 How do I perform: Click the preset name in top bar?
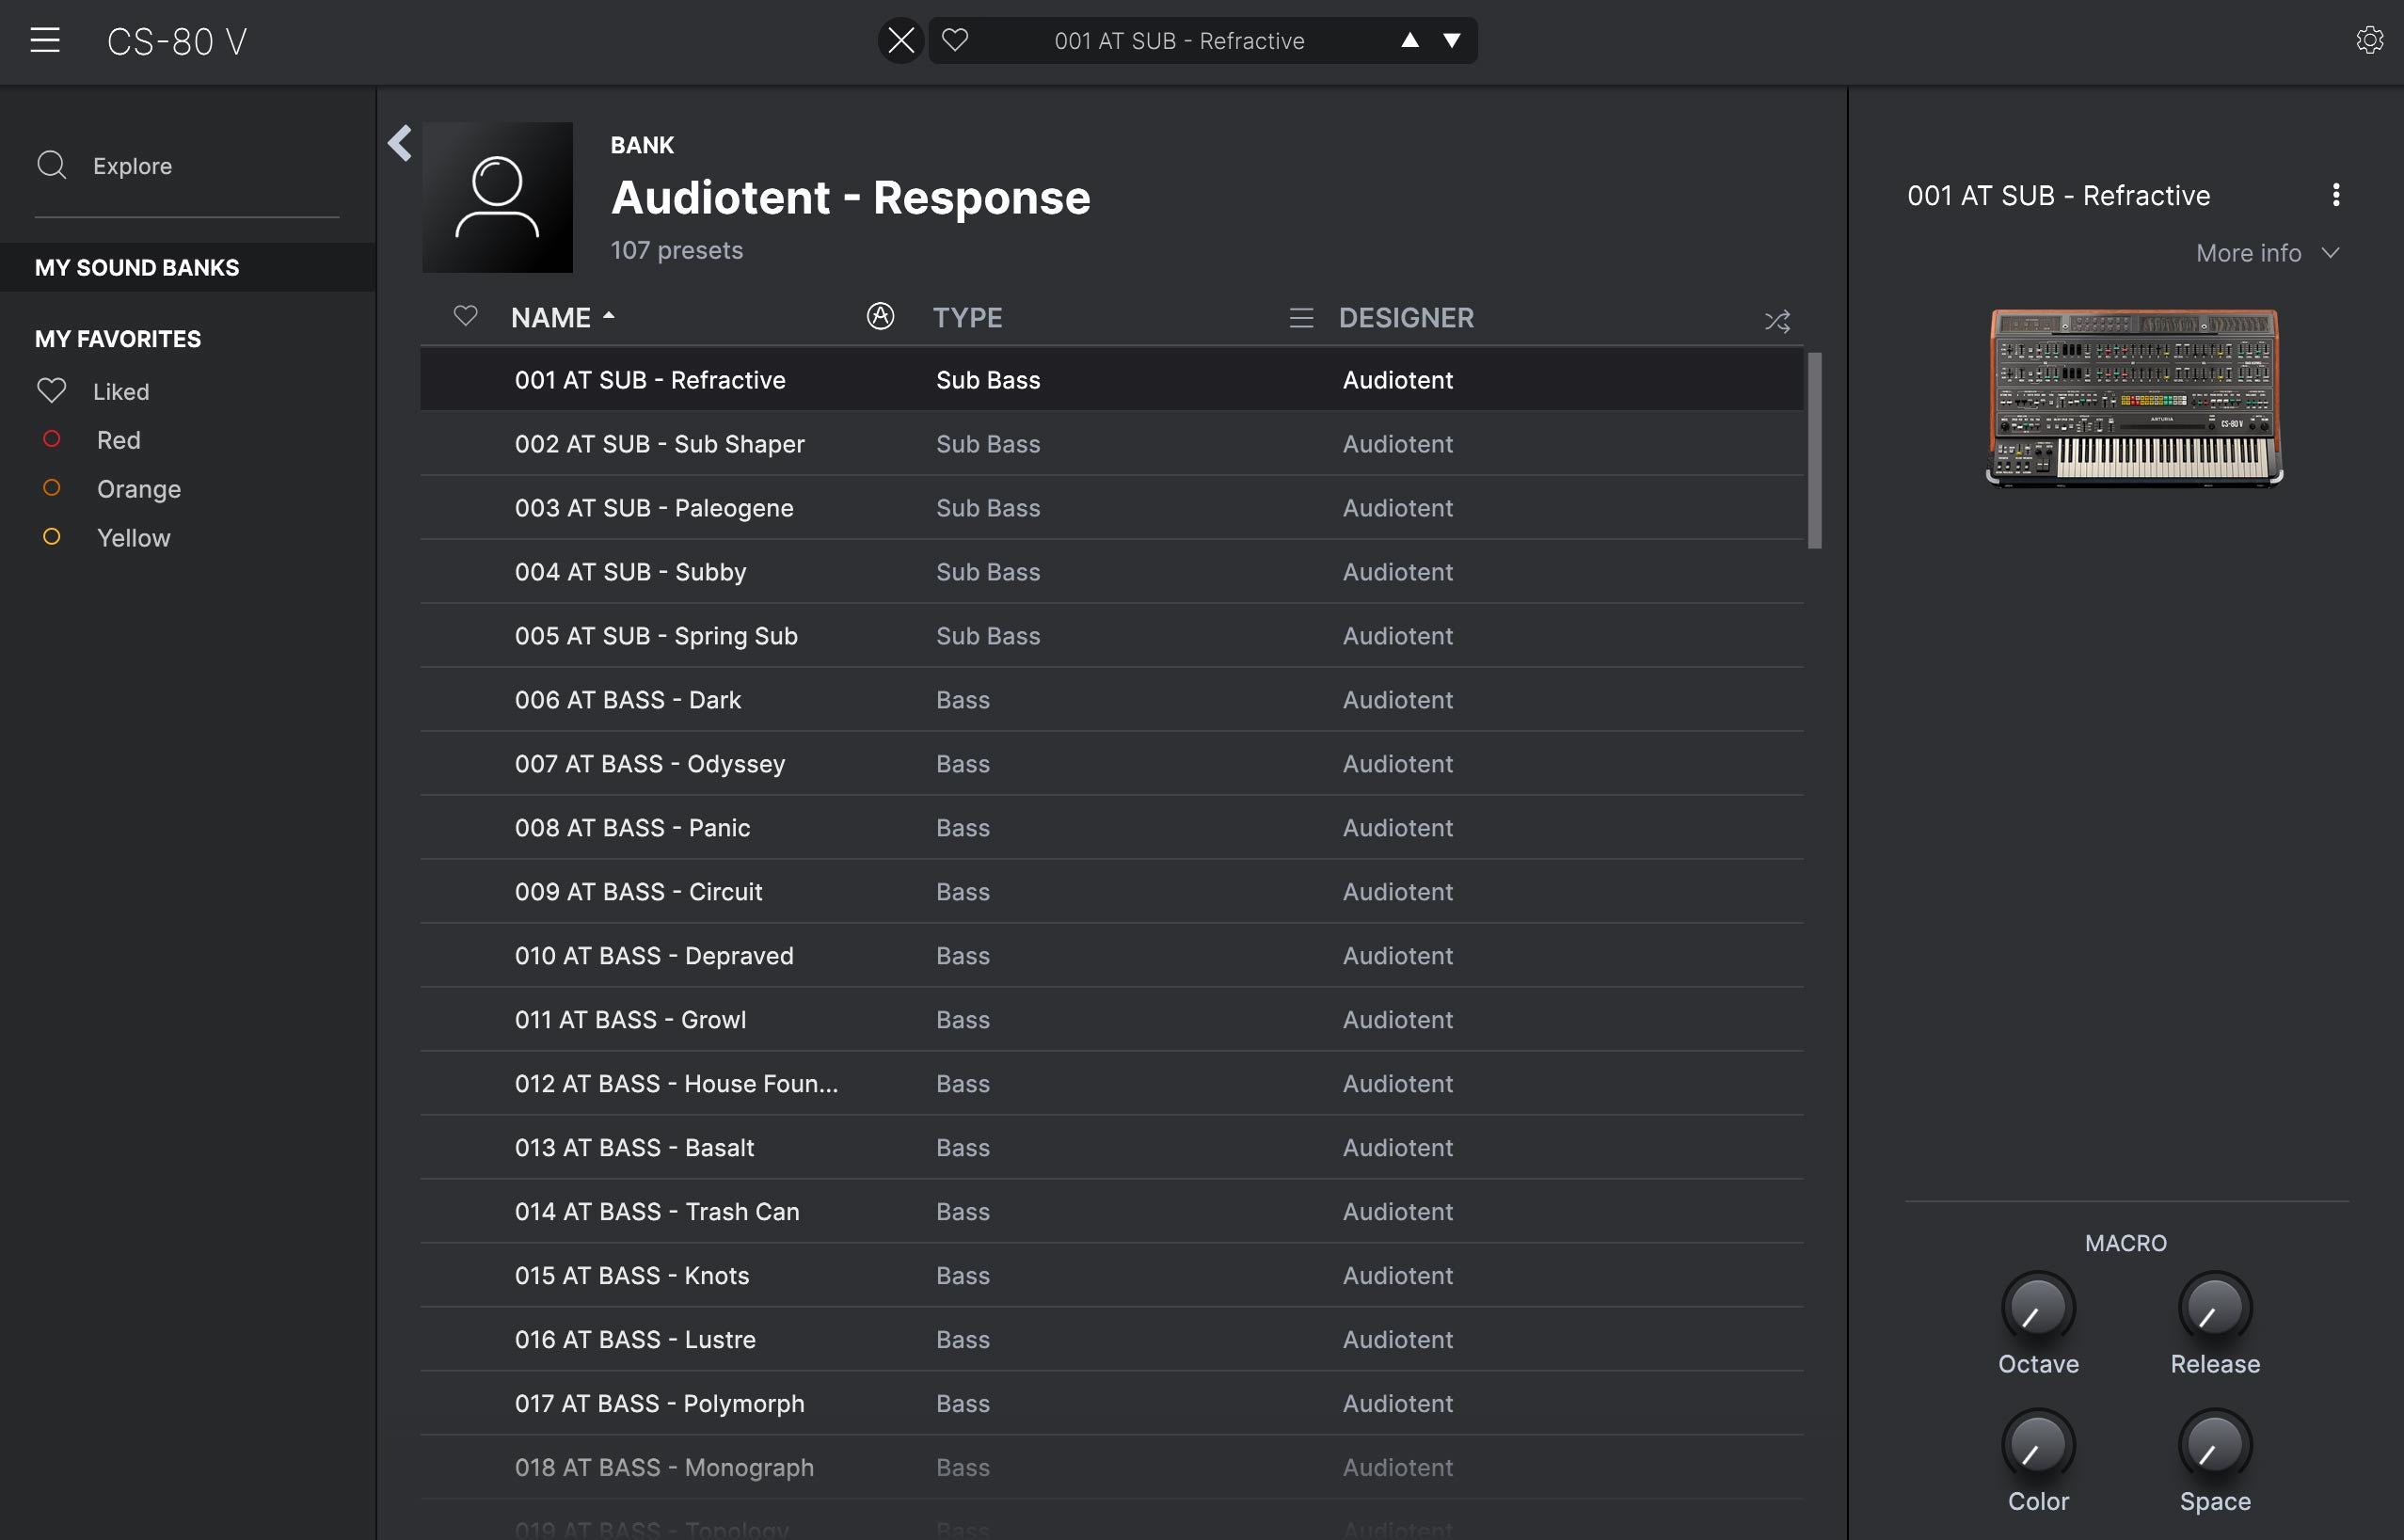pos(1179,41)
